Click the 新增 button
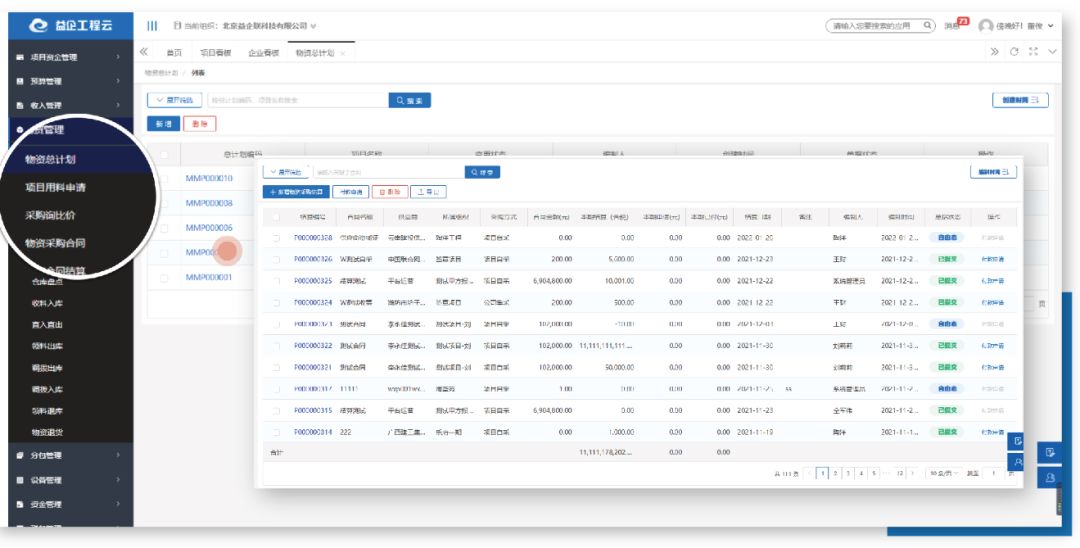The height and width of the screenshot is (548, 1080). pyautogui.click(x=163, y=124)
